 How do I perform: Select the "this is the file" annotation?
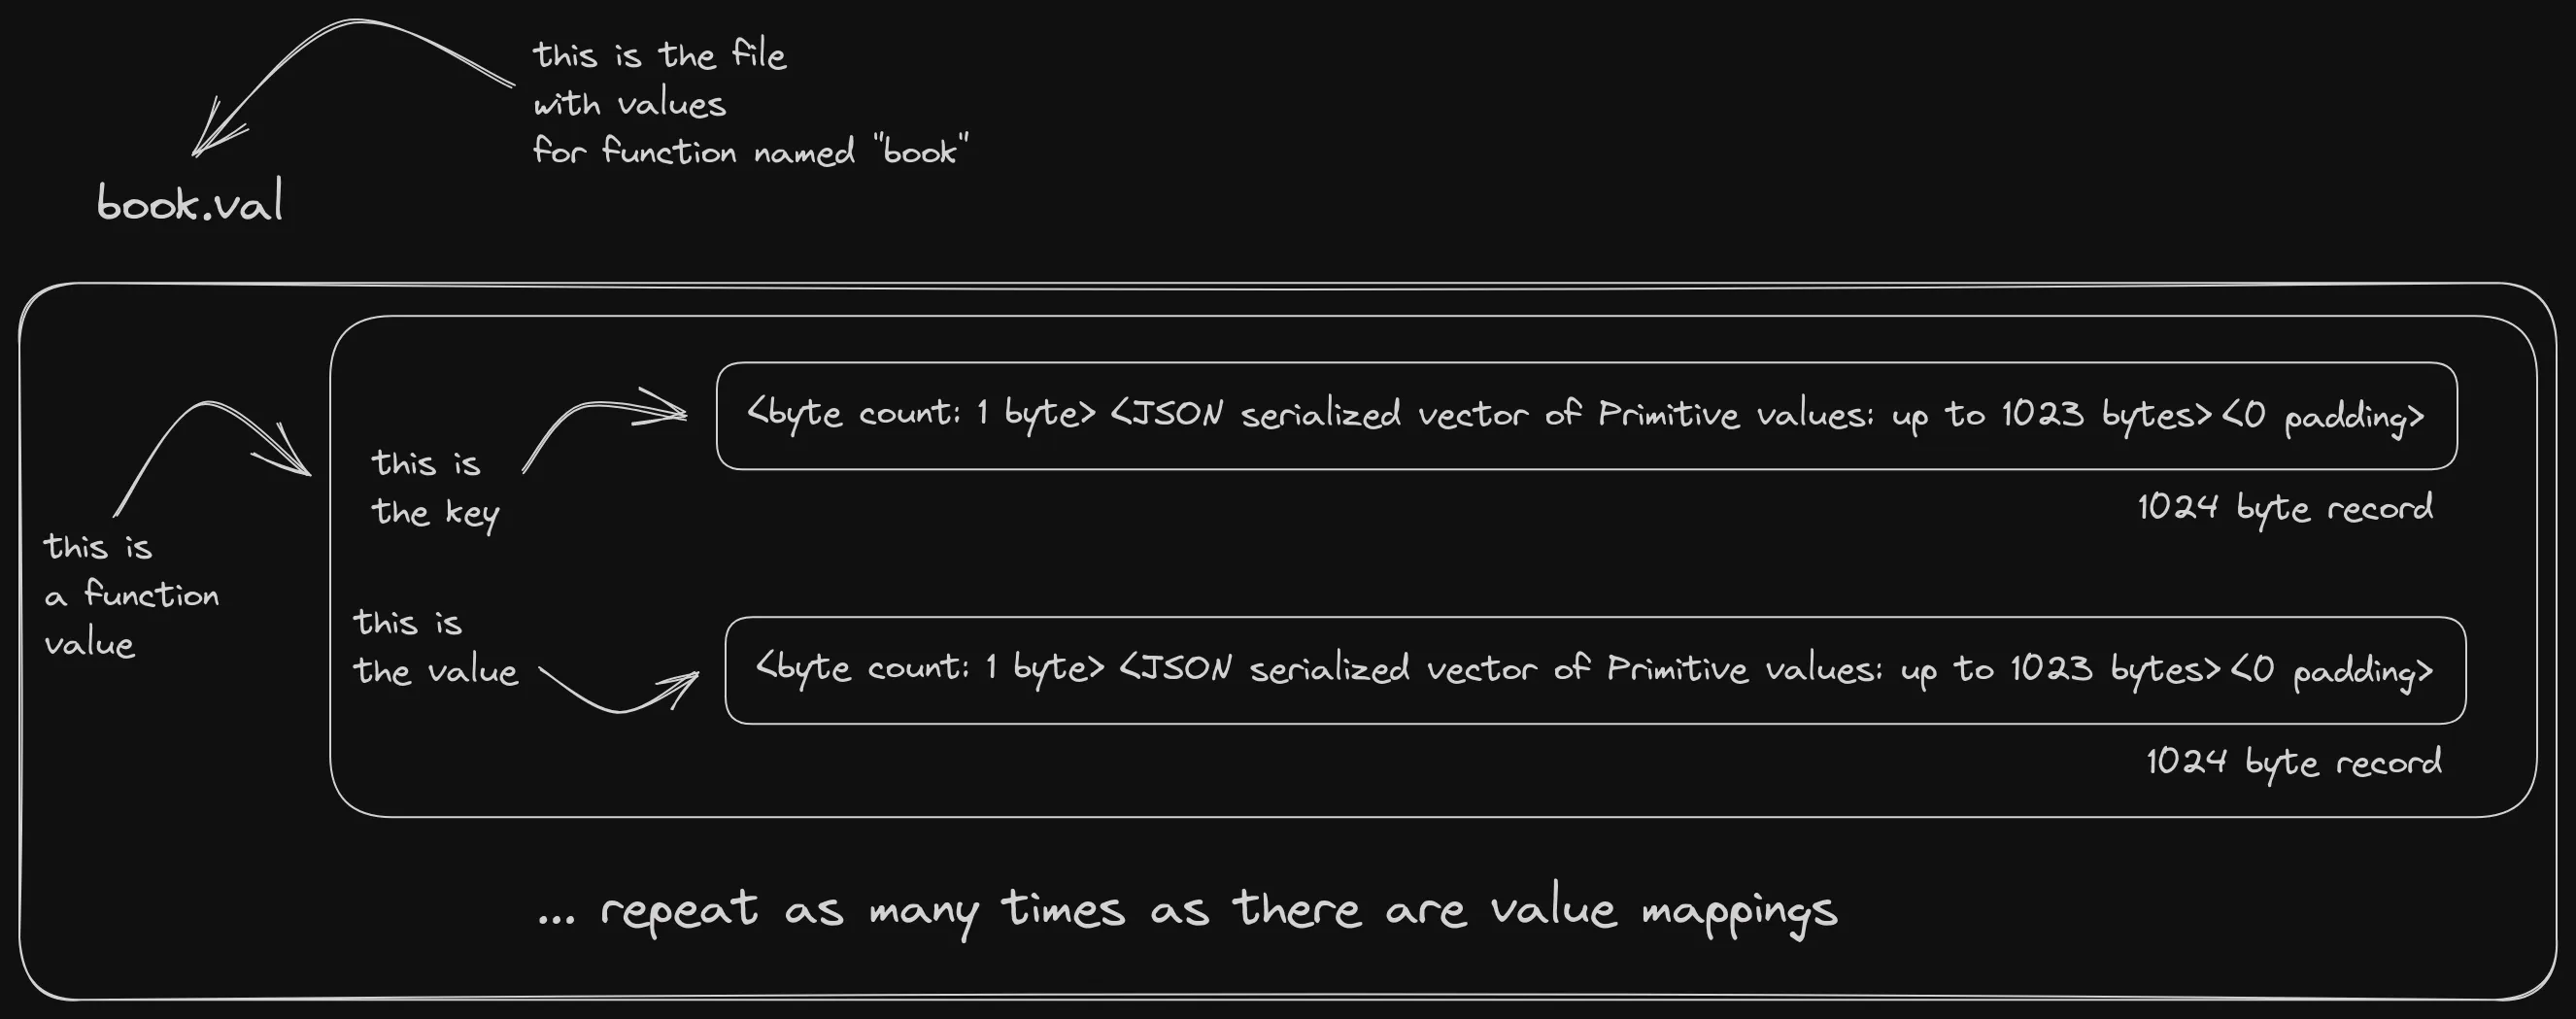660,56
